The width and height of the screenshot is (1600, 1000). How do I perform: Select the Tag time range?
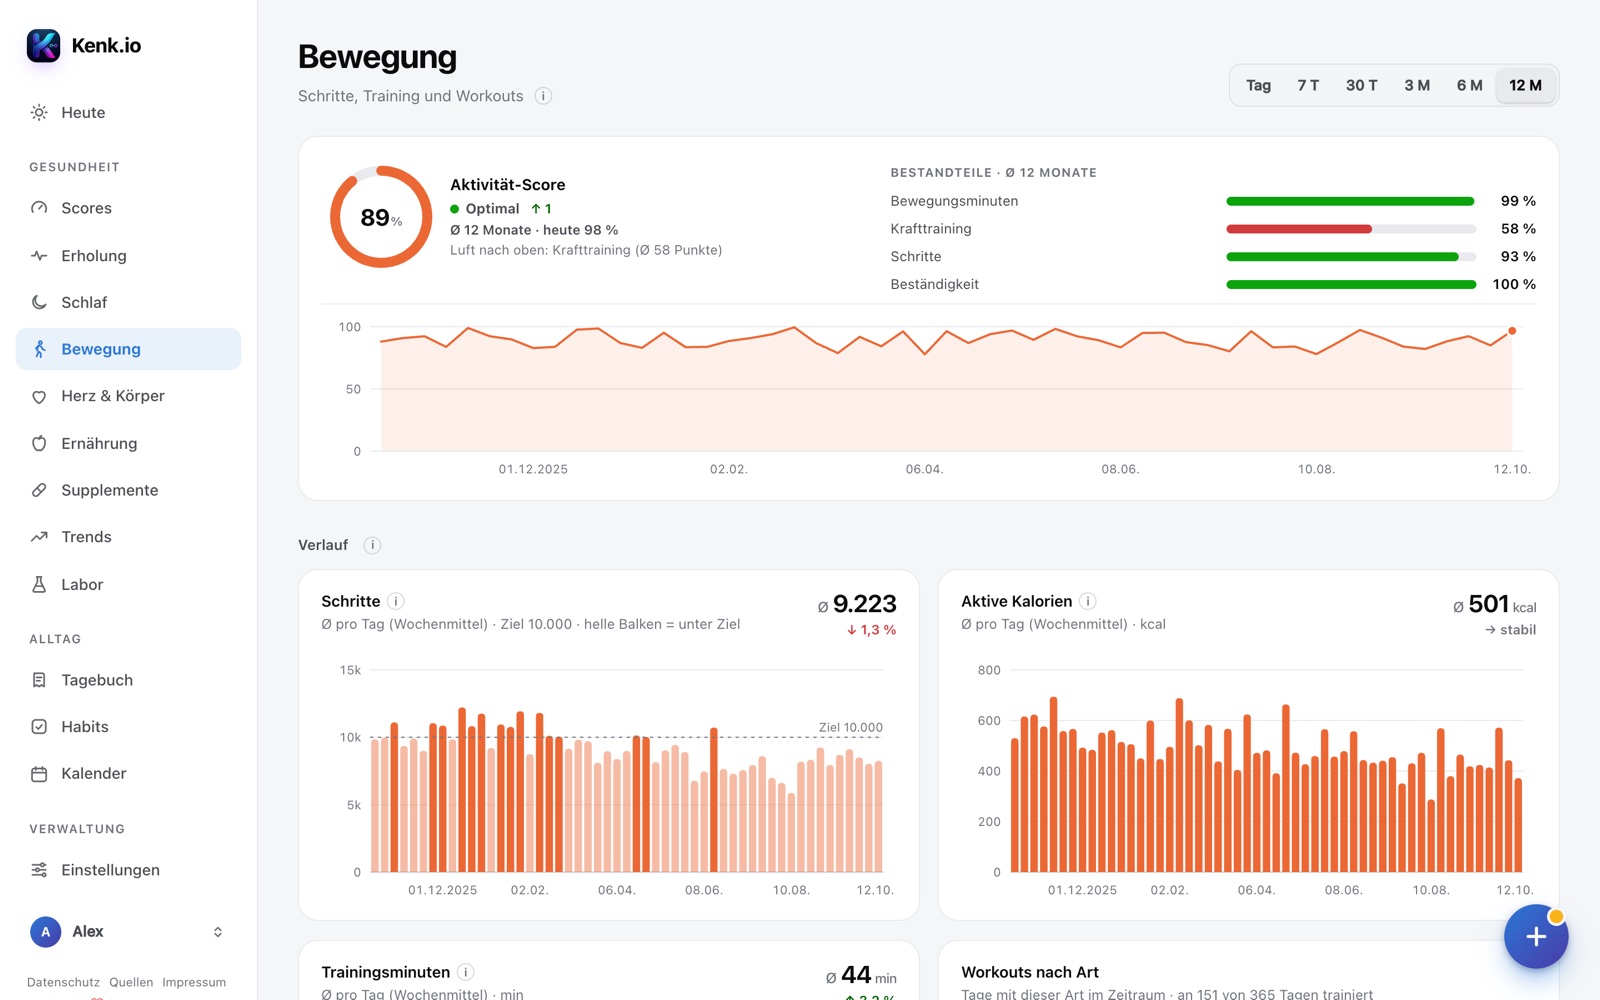click(1258, 86)
